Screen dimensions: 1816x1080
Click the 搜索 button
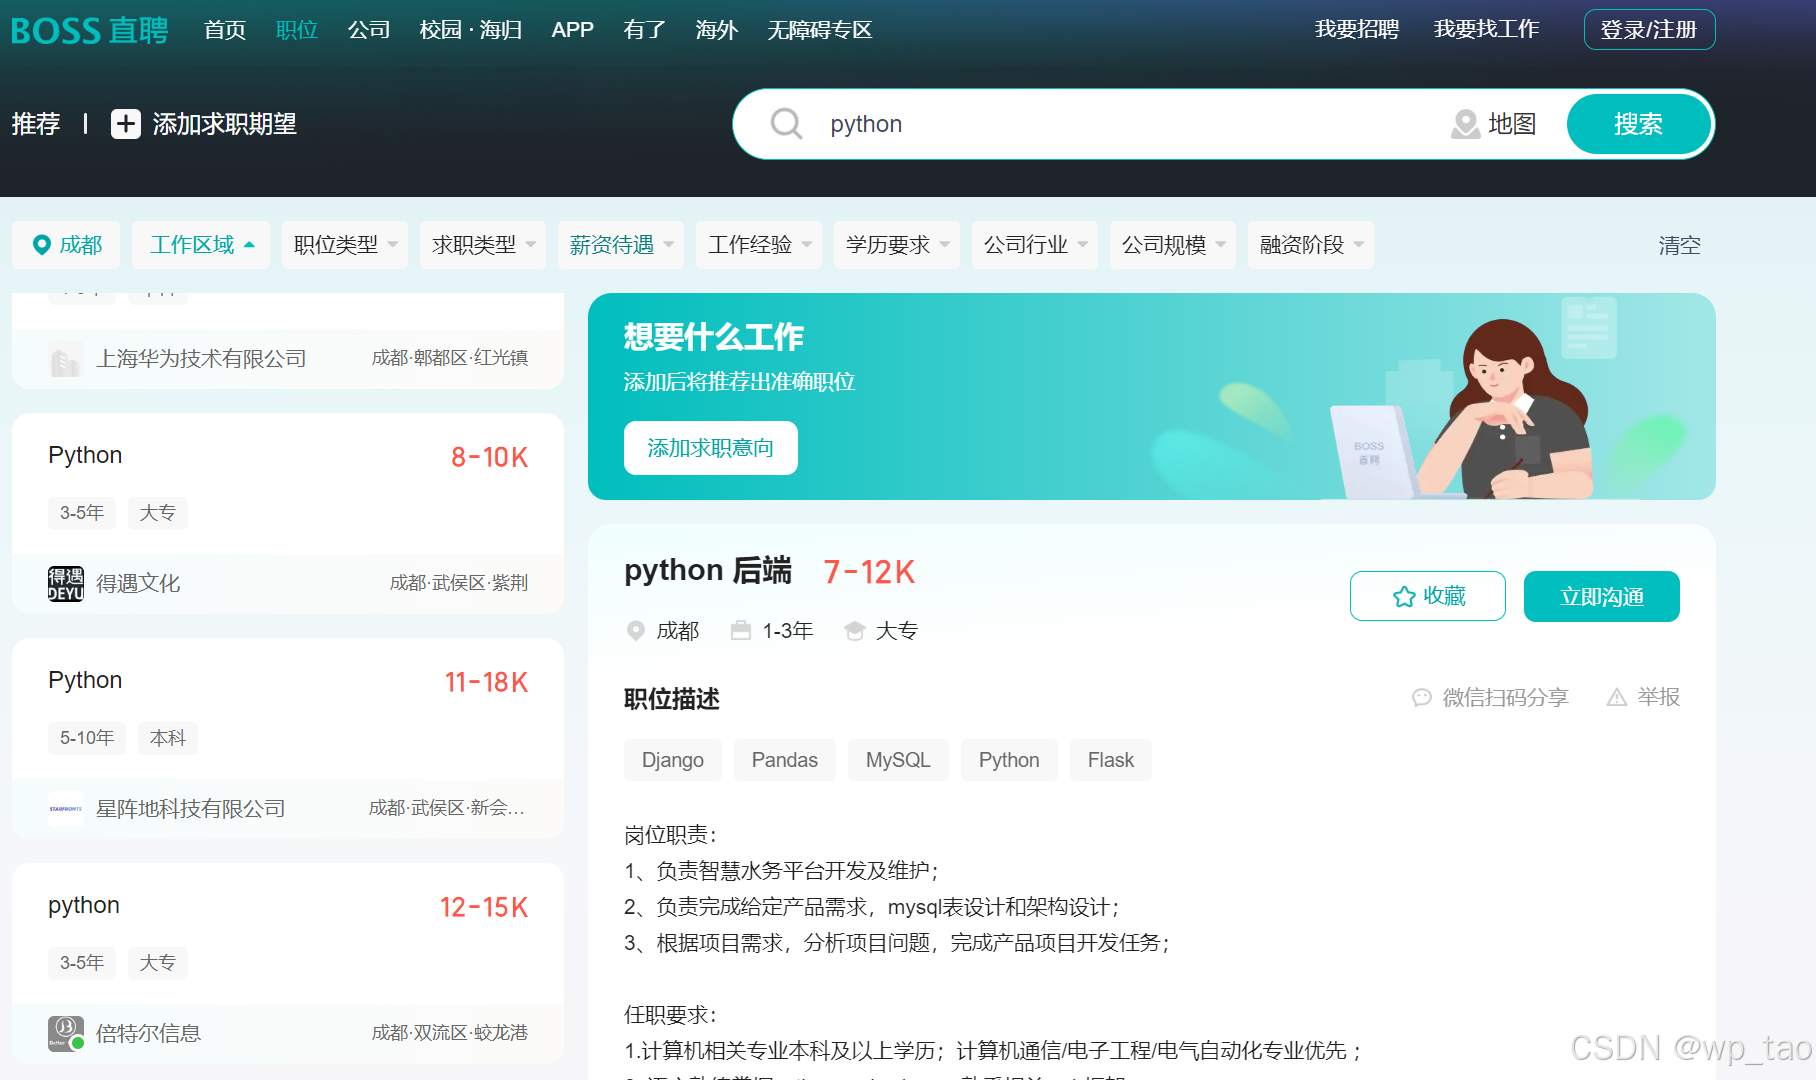point(1639,124)
